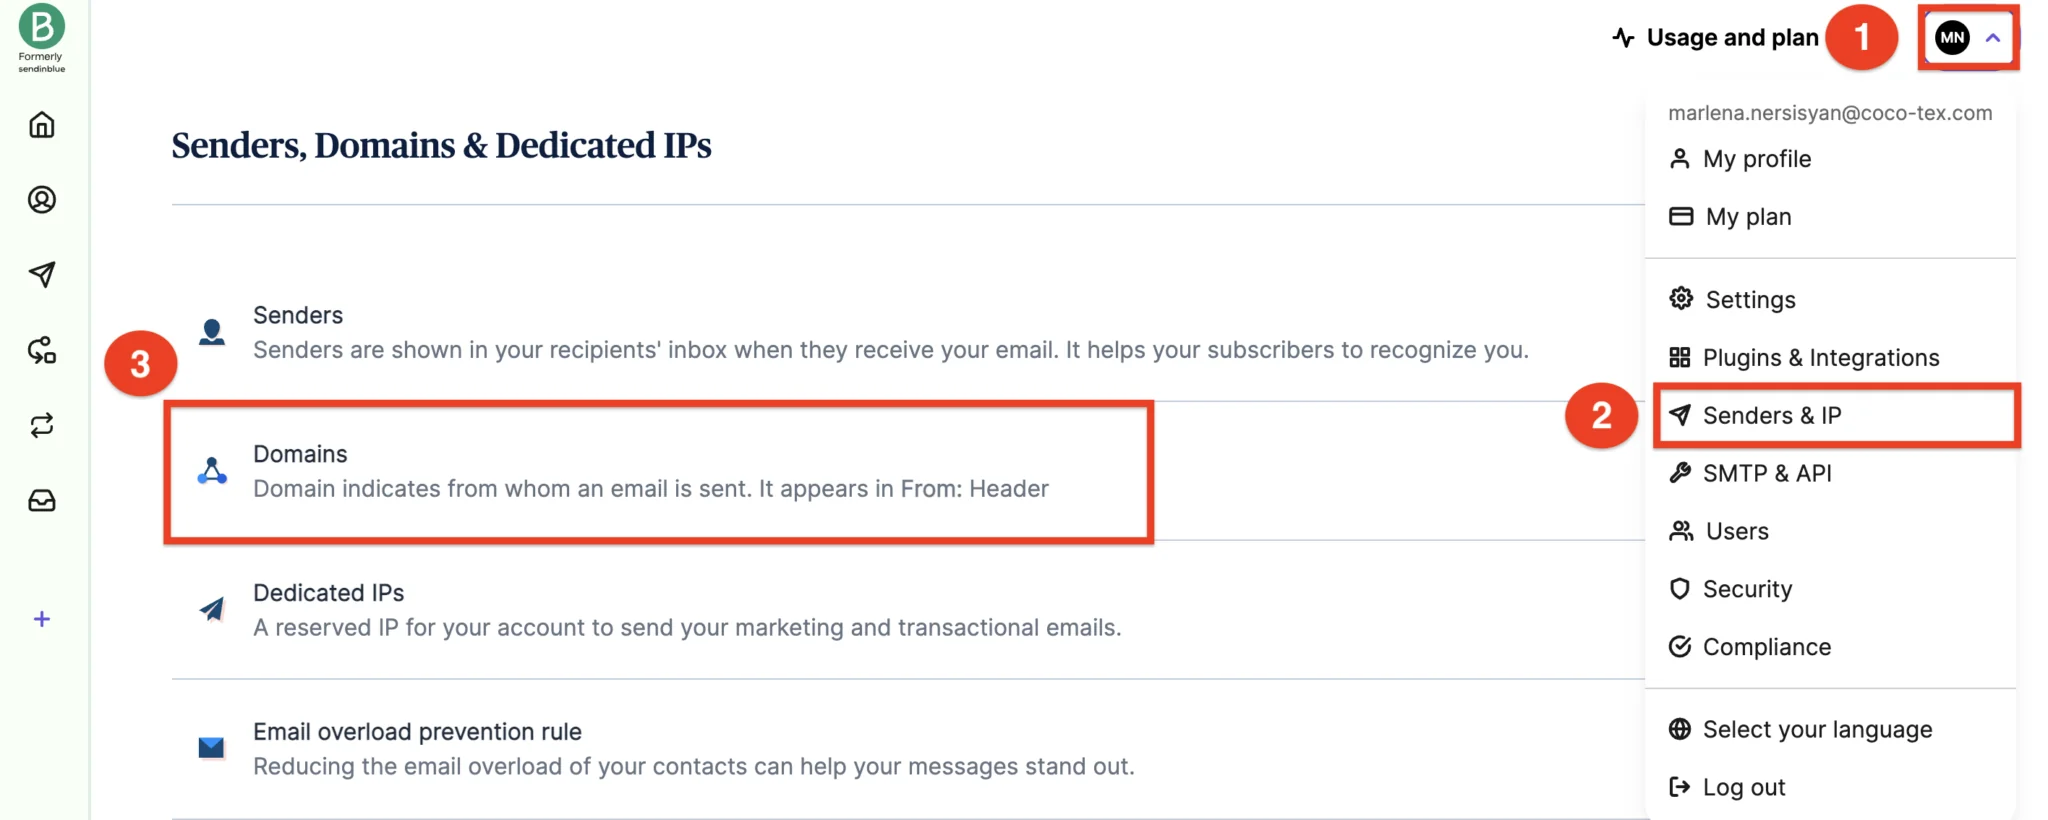
Task: Open the Automations icon in sidebar
Action: [x=42, y=350]
